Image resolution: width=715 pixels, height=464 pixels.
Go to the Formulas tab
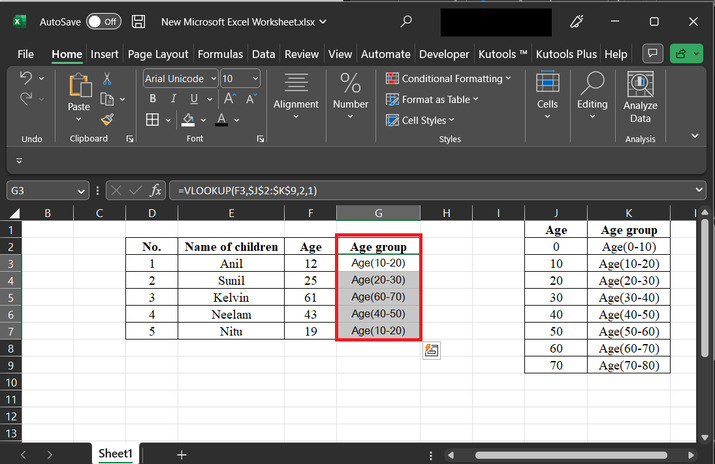(x=220, y=54)
